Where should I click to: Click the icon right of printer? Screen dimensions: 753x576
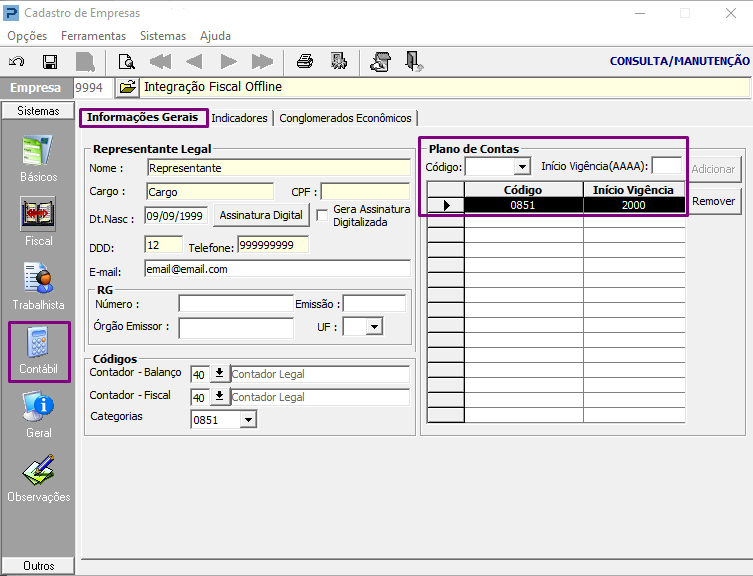[339, 61]
